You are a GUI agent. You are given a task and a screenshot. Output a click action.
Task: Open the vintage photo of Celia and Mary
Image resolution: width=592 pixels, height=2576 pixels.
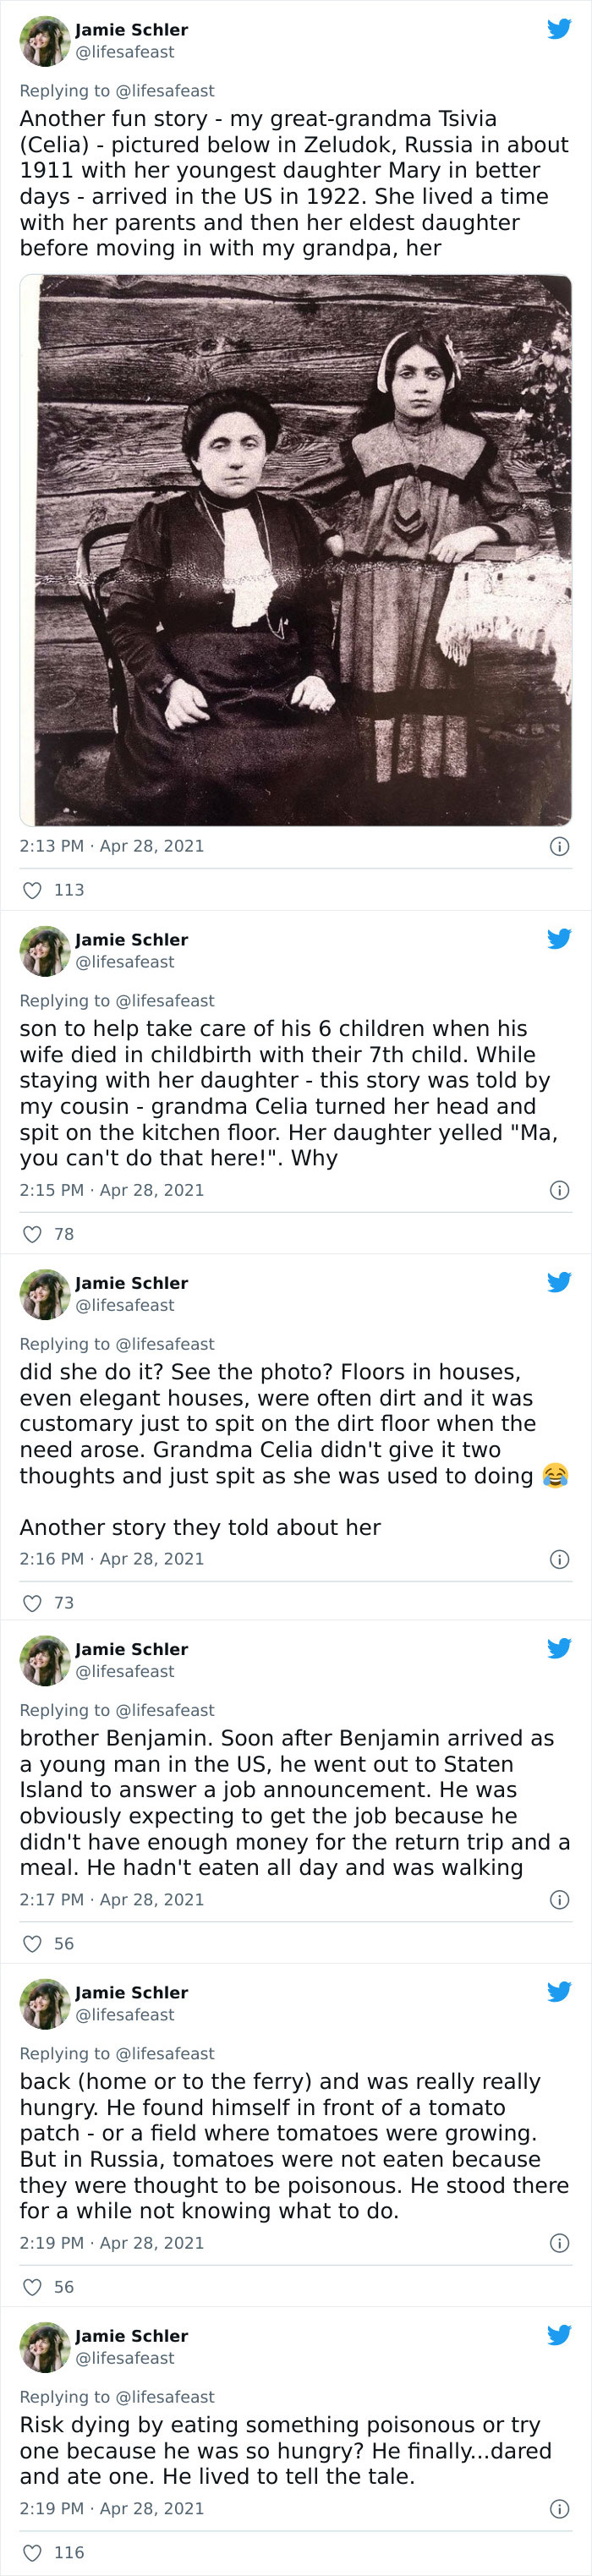click(296, 550)
